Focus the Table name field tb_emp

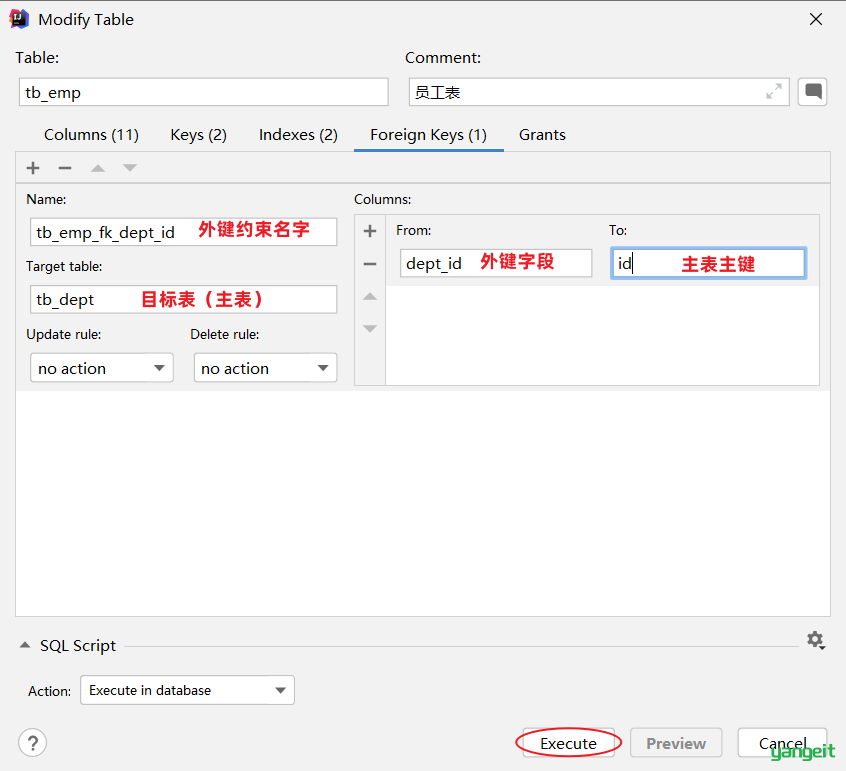pos(203,92)
